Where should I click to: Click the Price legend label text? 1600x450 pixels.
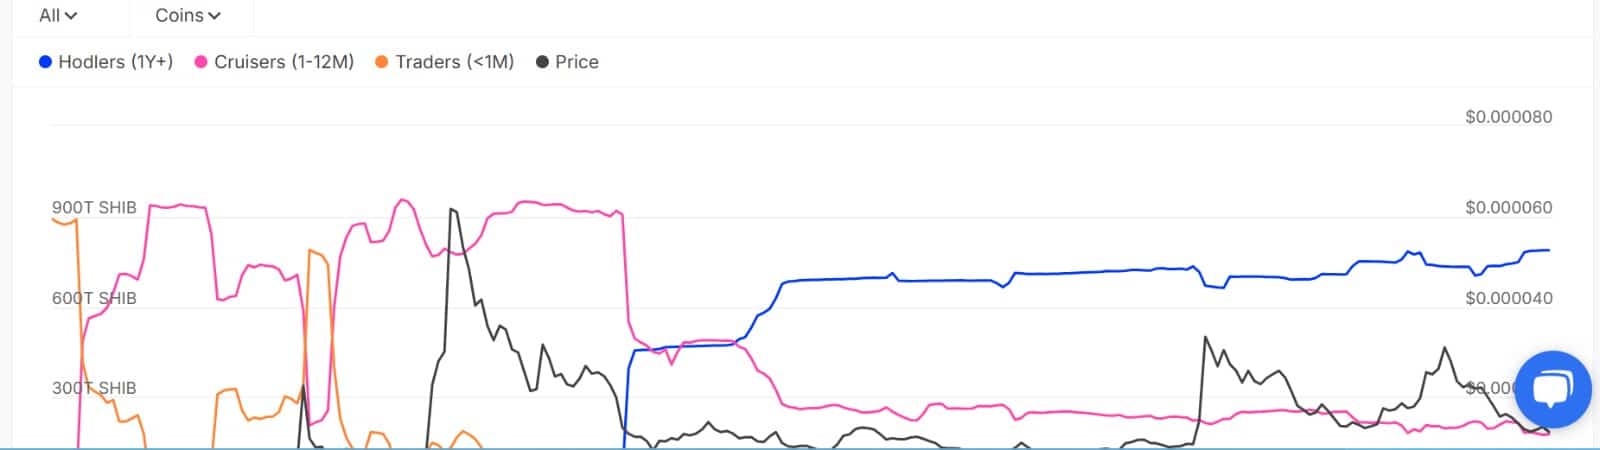click(x=577, y=62)
